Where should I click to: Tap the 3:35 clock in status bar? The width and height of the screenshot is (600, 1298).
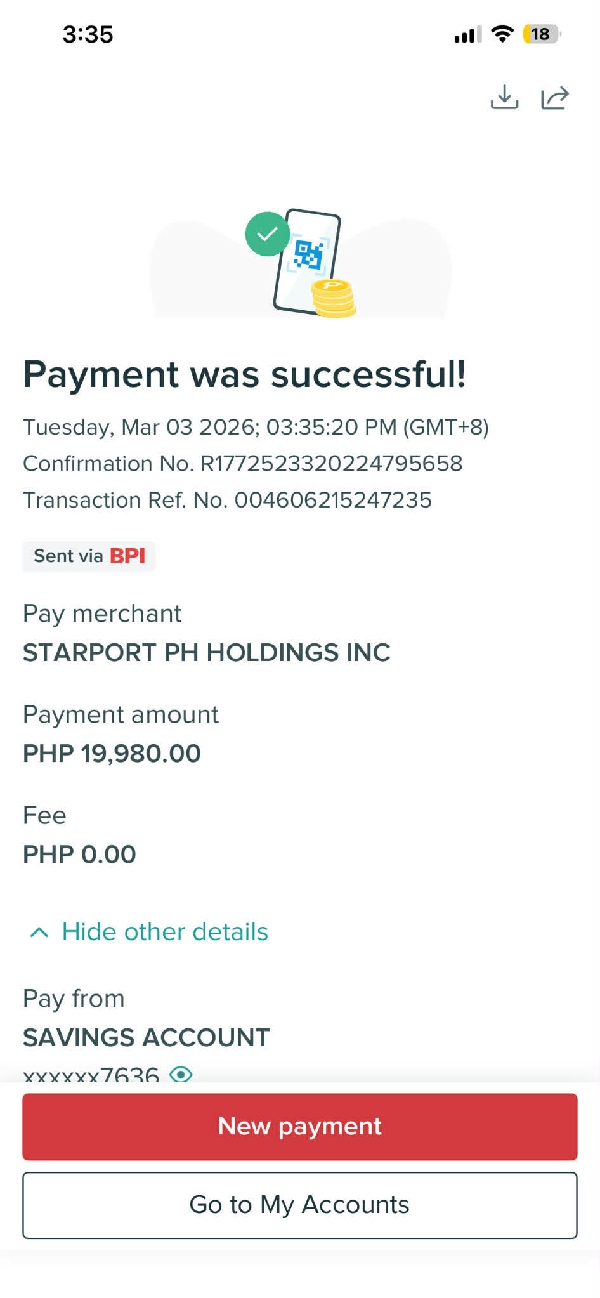point(88,34)
